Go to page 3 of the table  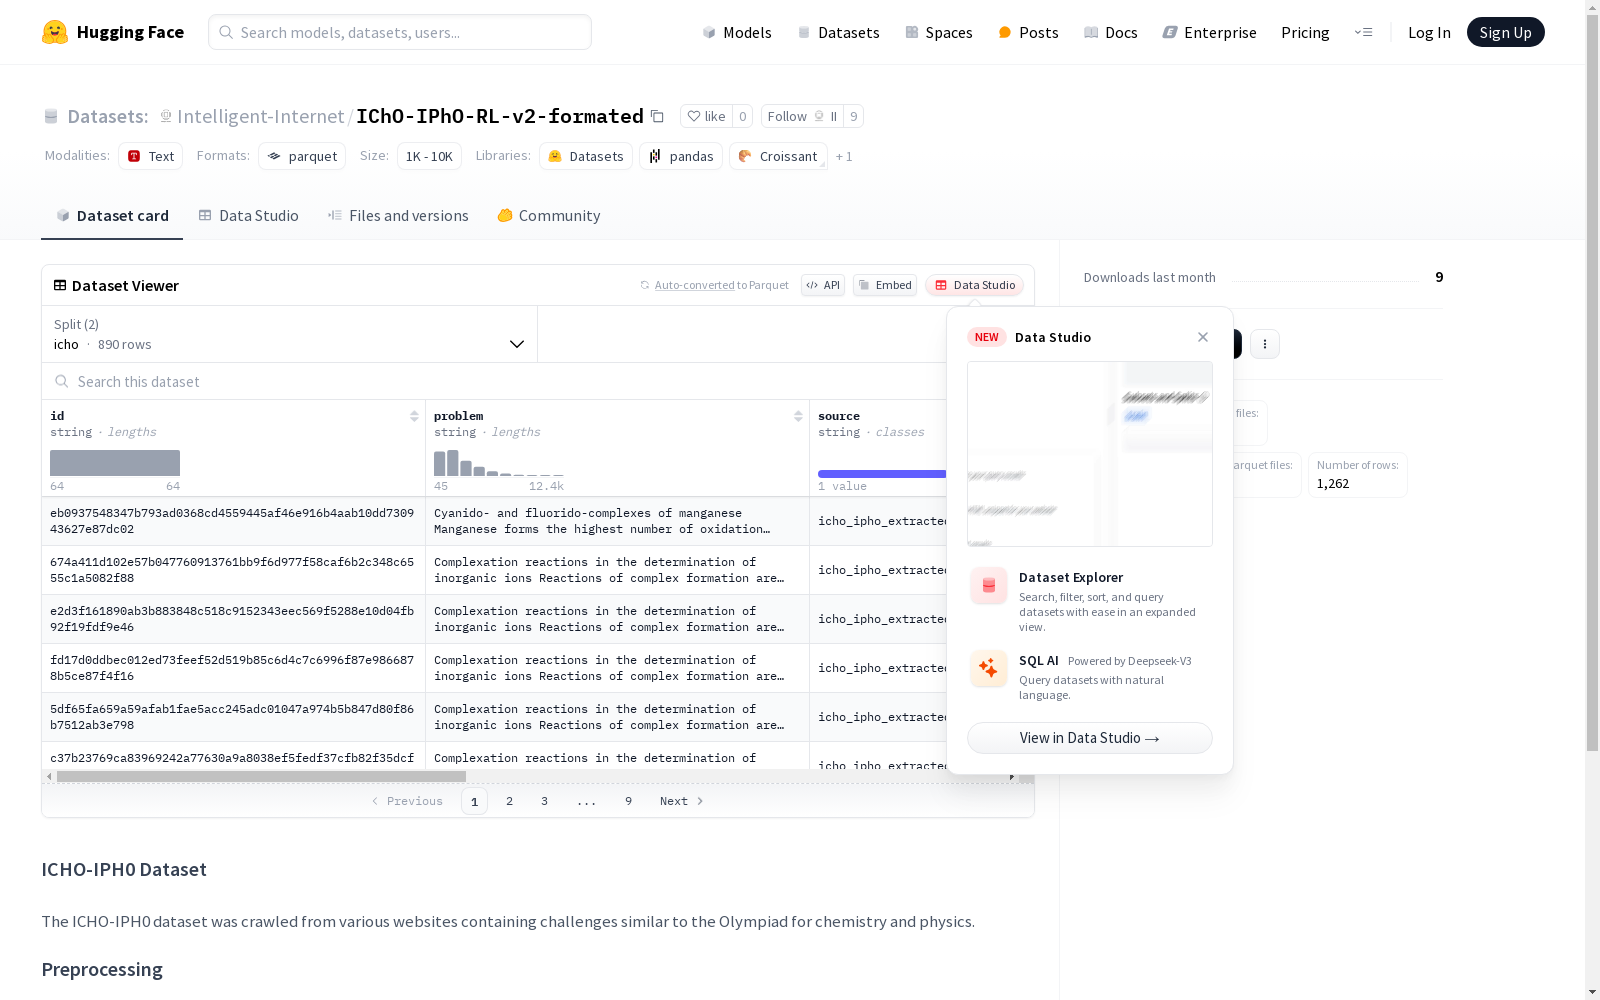545,801
